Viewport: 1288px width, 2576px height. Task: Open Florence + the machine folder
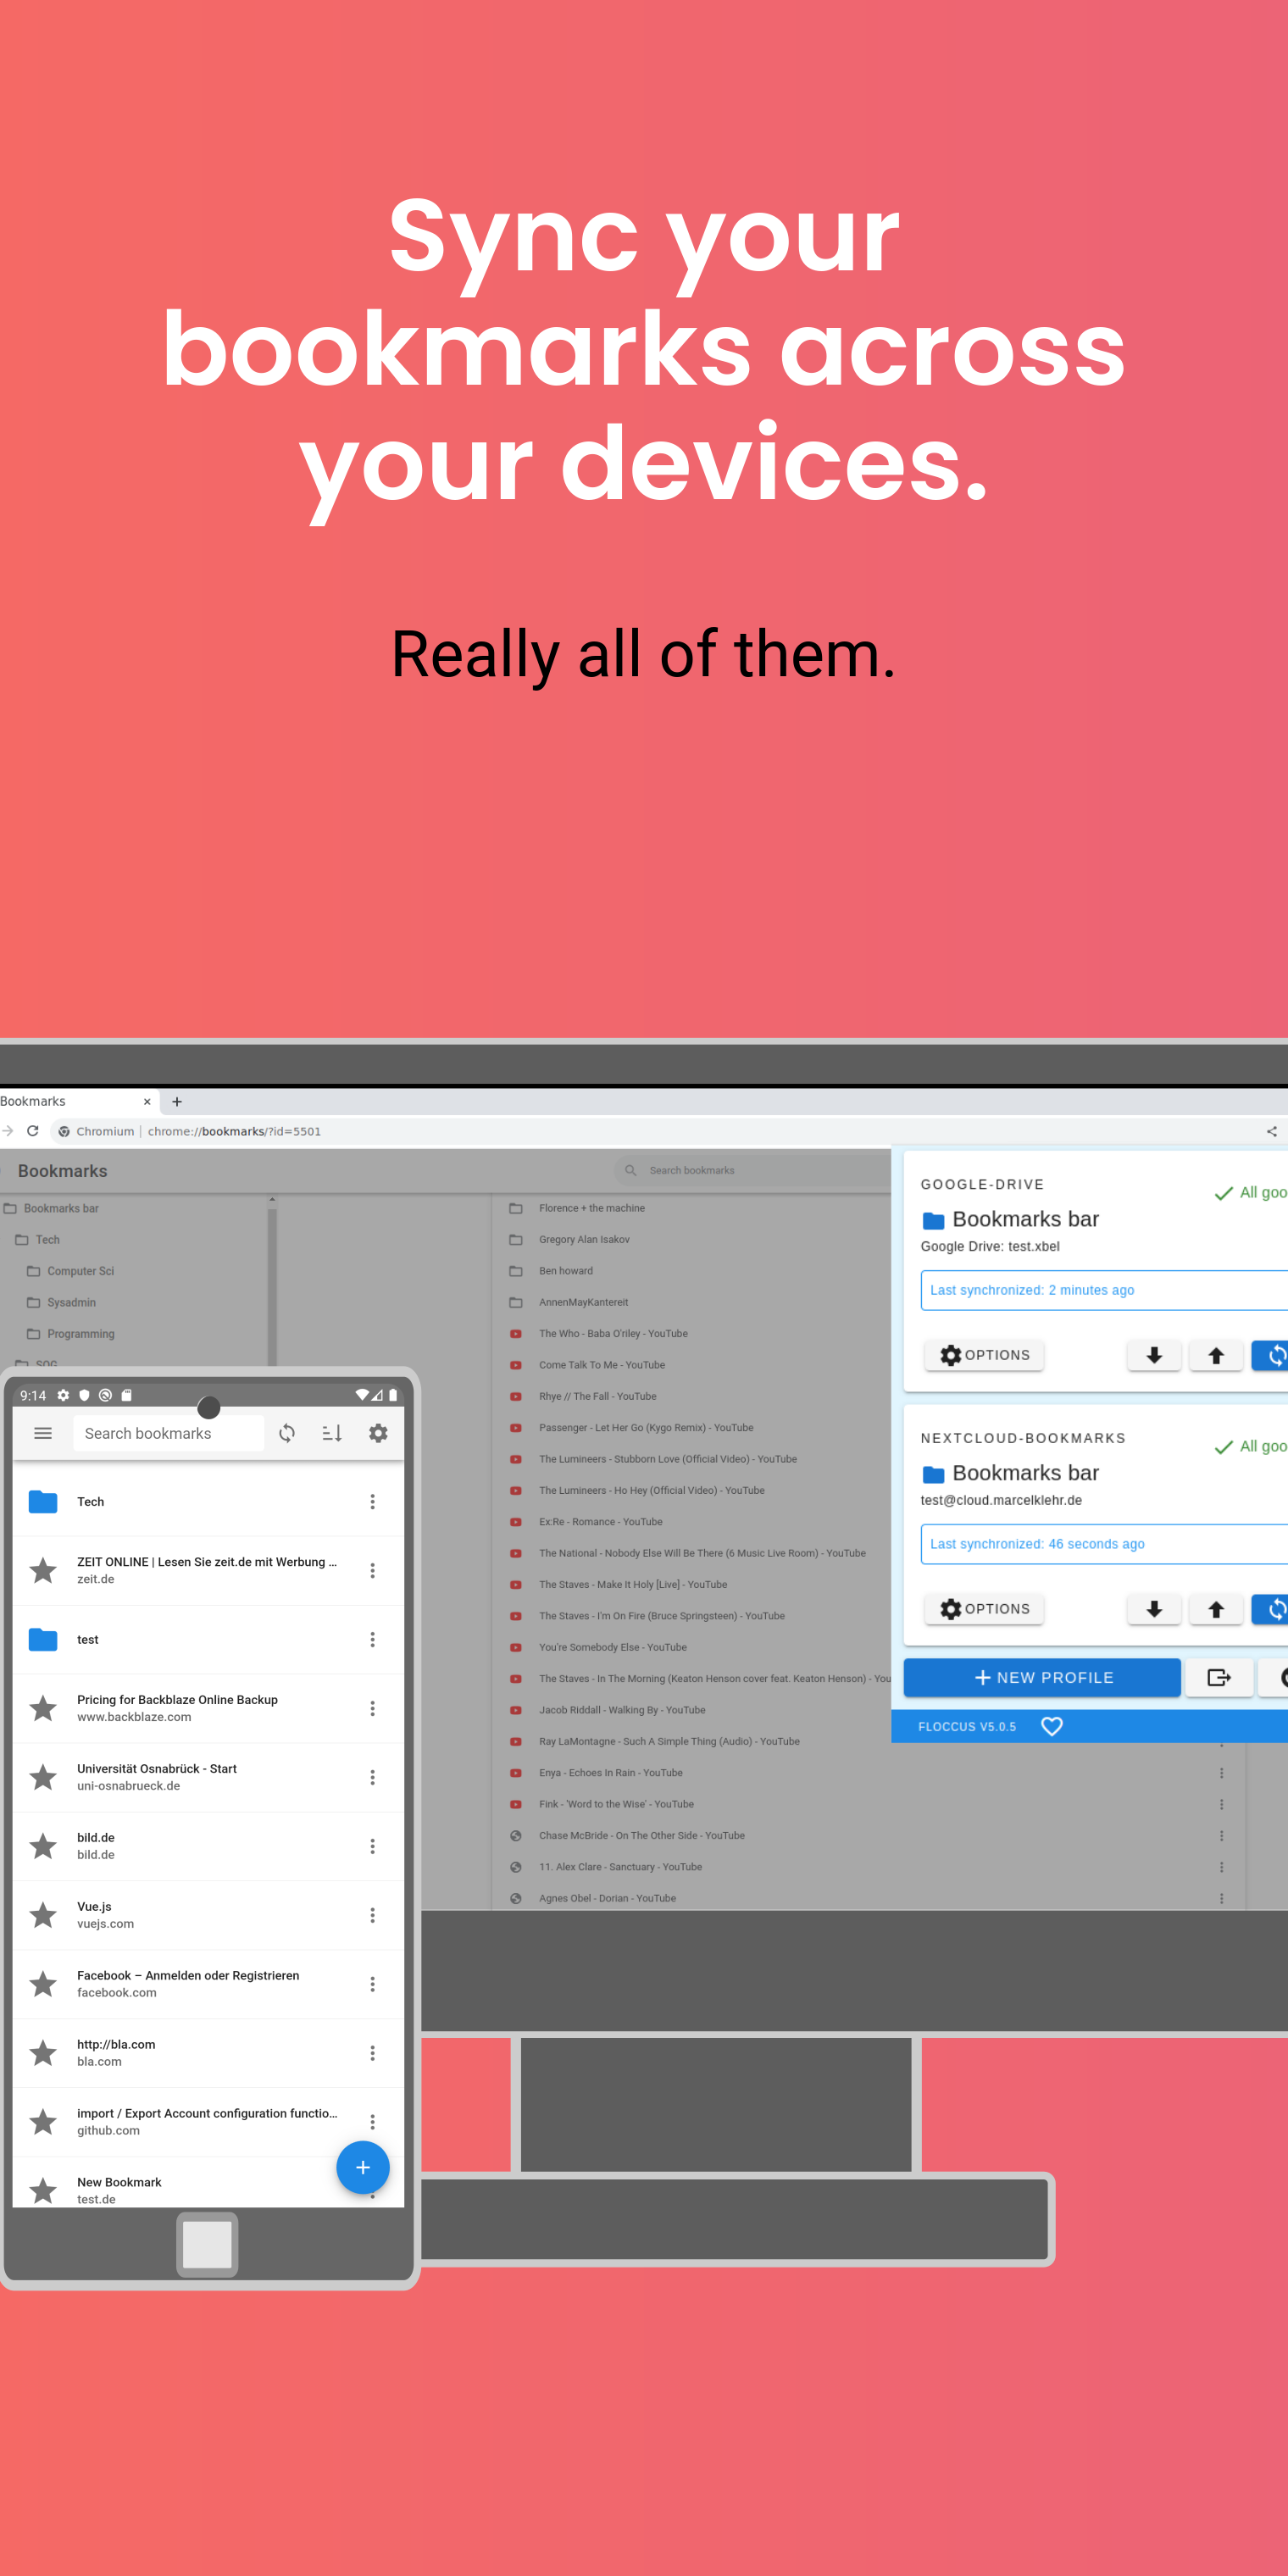[x=592, y=1208]
